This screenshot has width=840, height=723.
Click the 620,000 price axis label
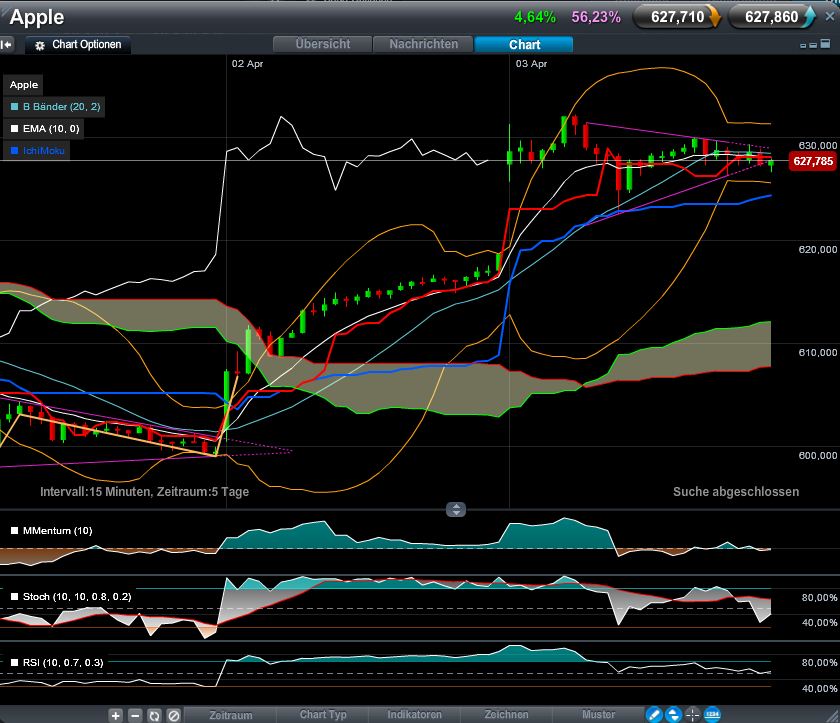(818, 250)
